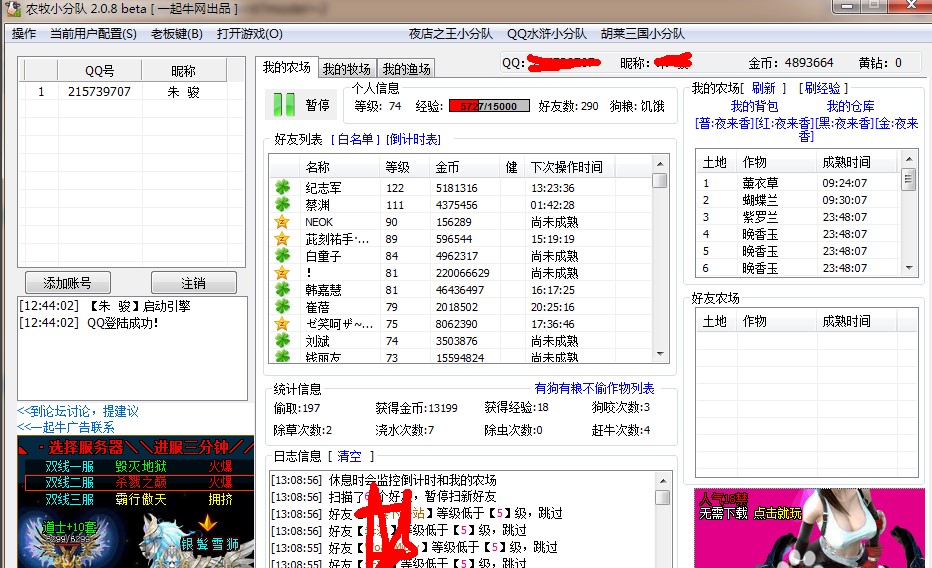Open 我的背包 link
This screenshot has height=568, width=932.
click(x=754, y=106)
